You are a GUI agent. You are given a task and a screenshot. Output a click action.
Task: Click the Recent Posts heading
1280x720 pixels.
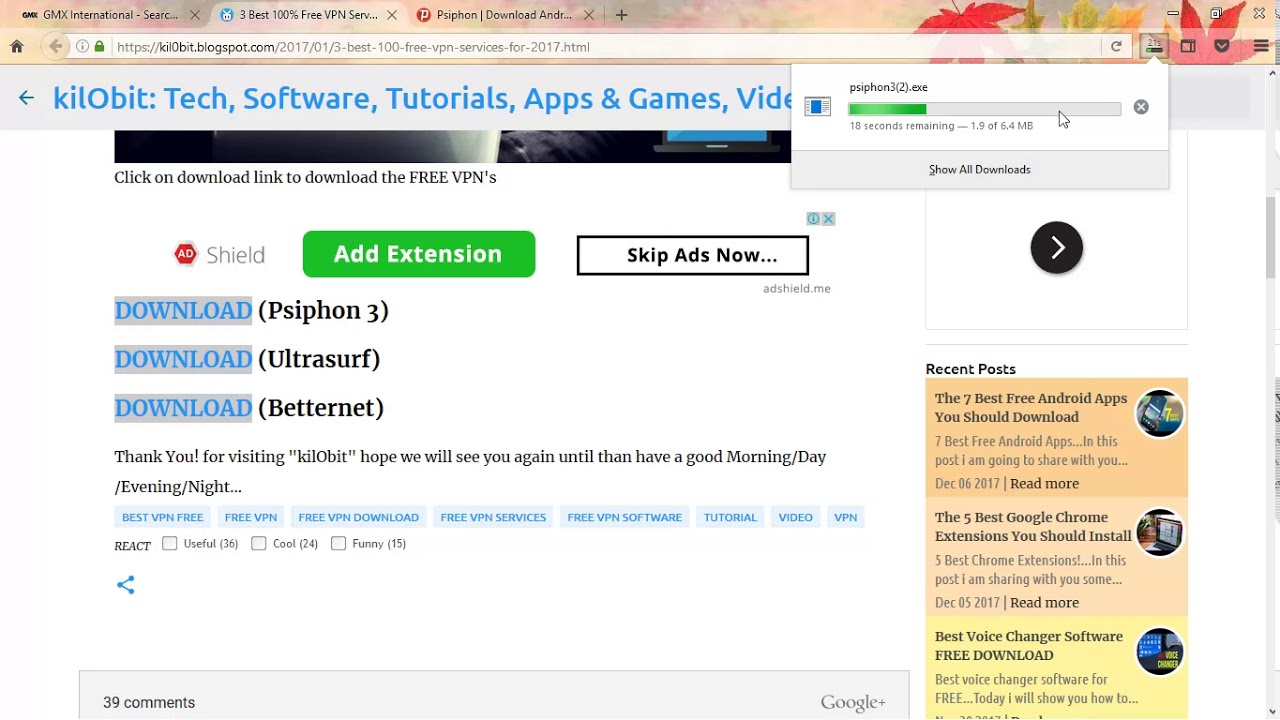click(x=970, y=369)
